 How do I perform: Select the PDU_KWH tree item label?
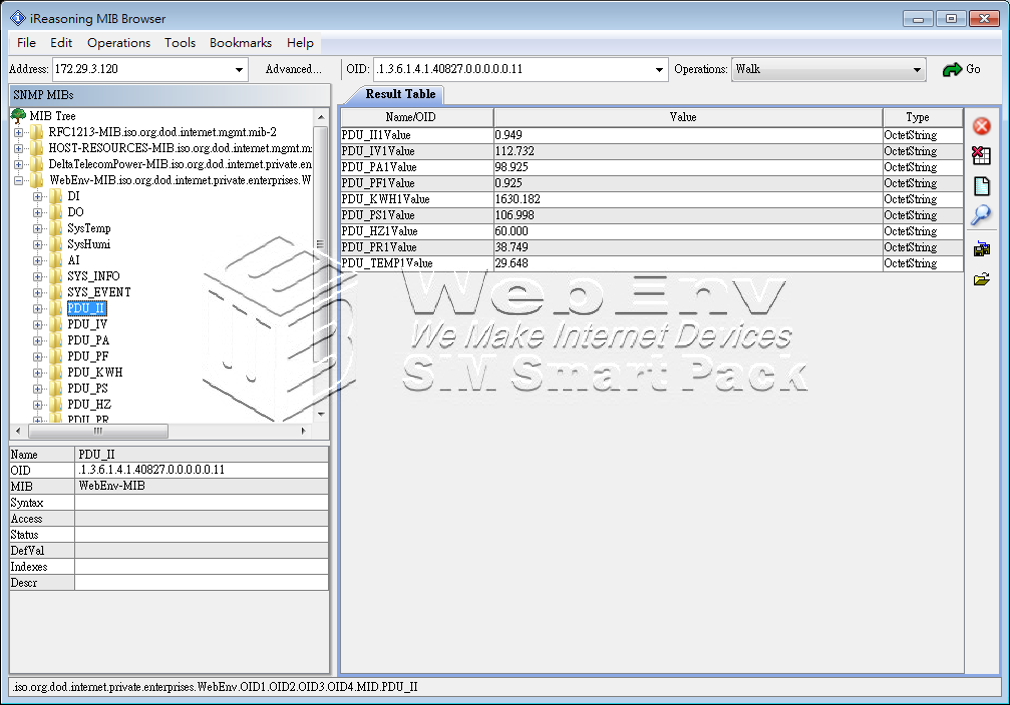coord(95,372)
